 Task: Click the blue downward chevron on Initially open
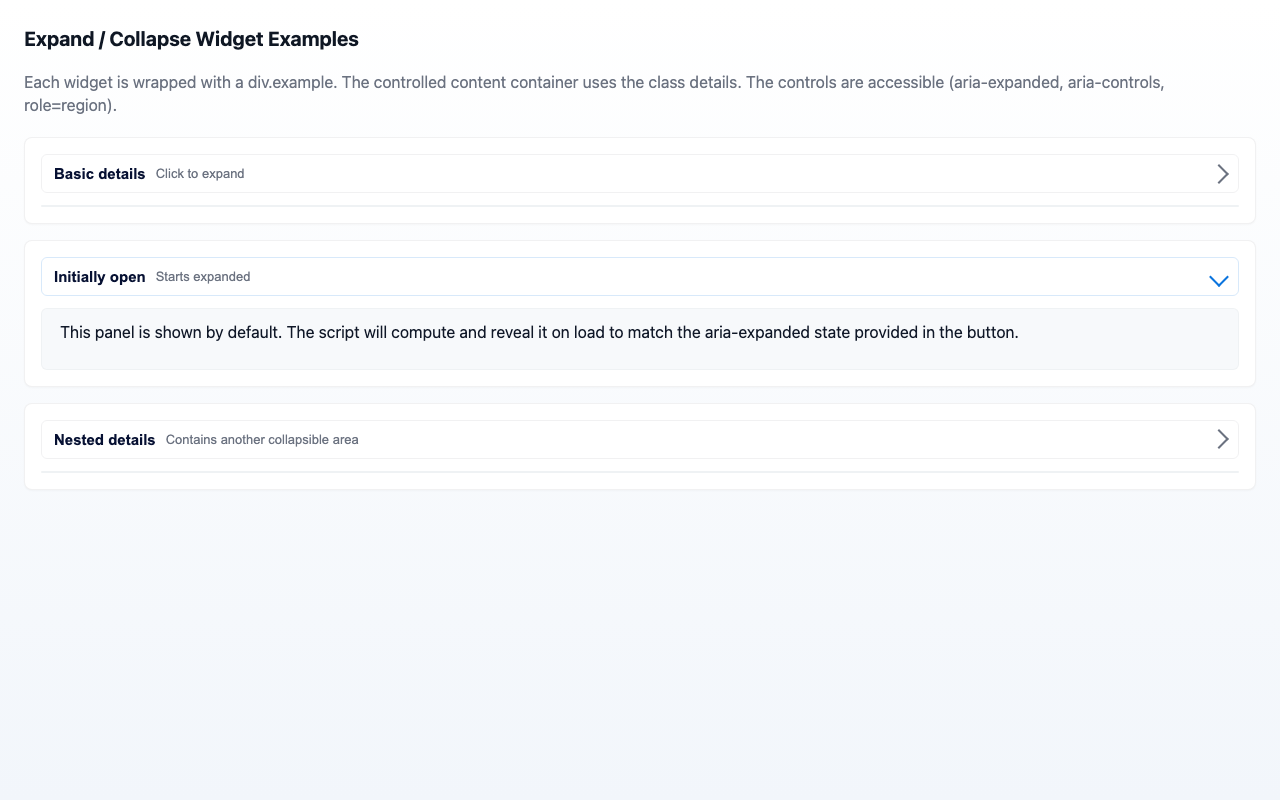click(1218, 281)
